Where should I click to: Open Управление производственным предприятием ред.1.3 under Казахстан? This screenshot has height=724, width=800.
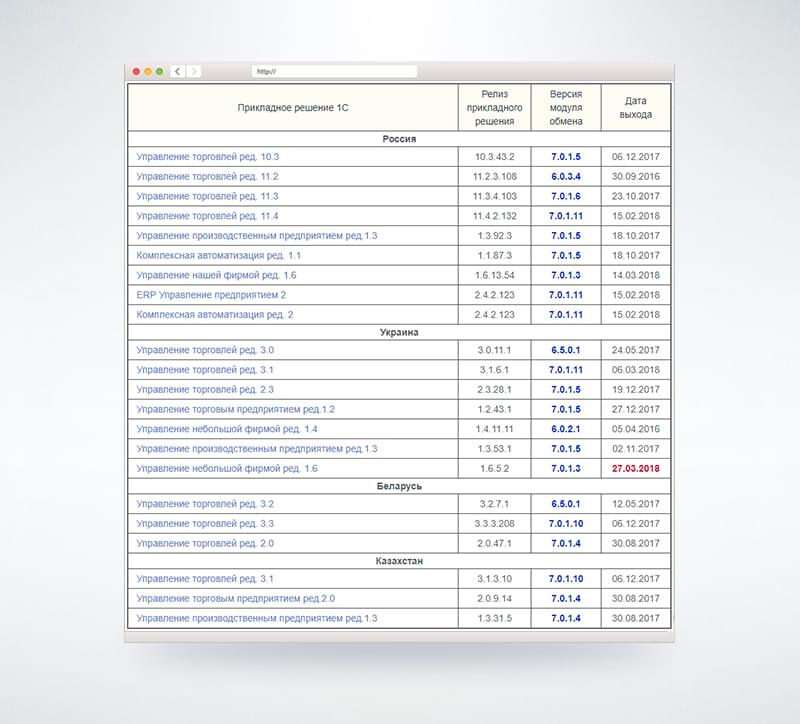[x=257, y=618]
